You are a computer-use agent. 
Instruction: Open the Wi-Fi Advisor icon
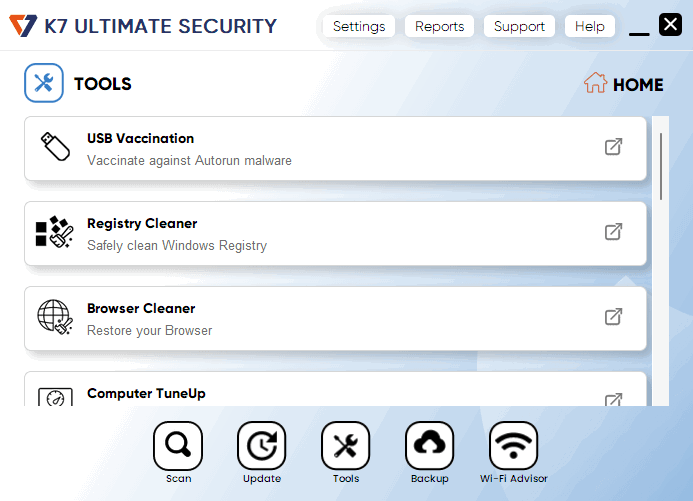[x=514, y=445]
